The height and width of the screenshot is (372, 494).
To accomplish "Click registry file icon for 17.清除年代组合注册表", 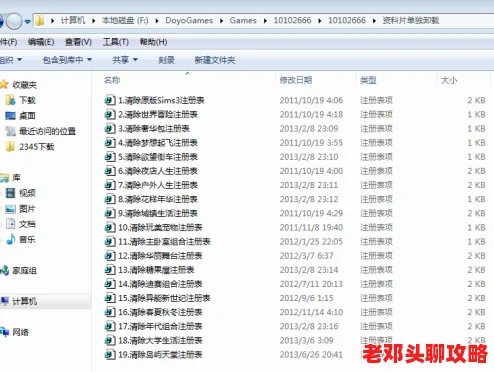I will (110, 326).
